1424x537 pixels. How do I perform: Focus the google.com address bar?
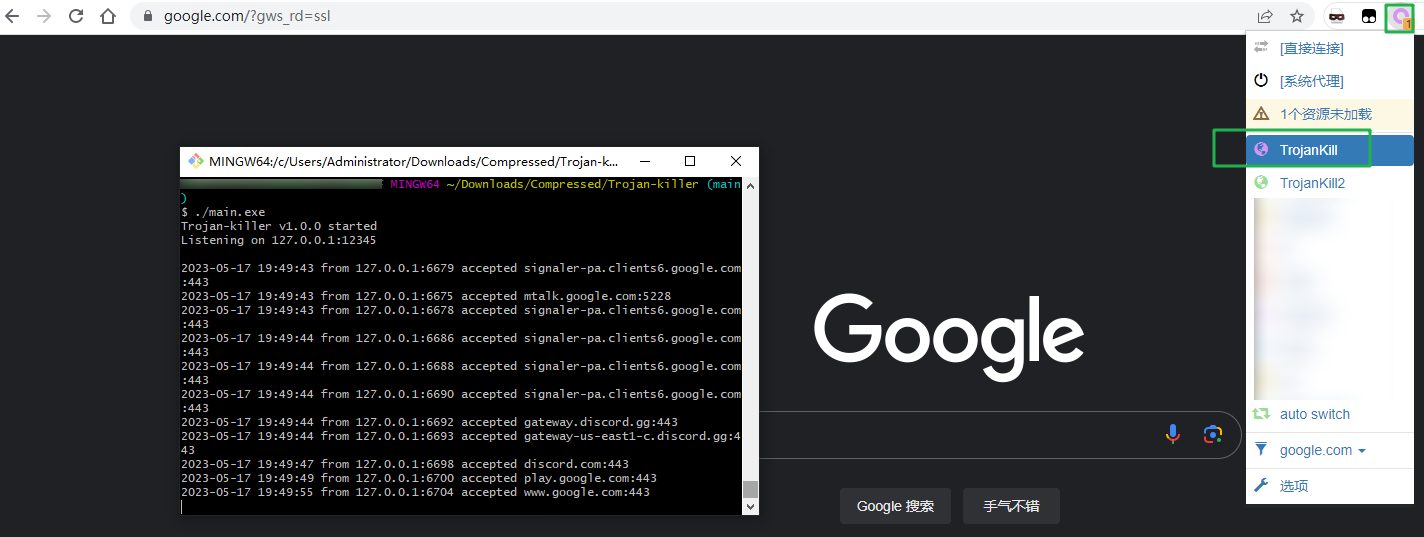(690, 16)
